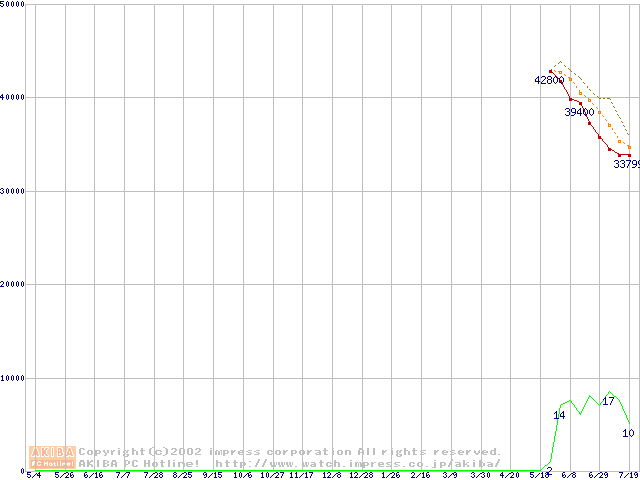This screenshot has width=640, height=480.
Task: Click the 10/27 date on x-axis
Action: tap(272, 476)
